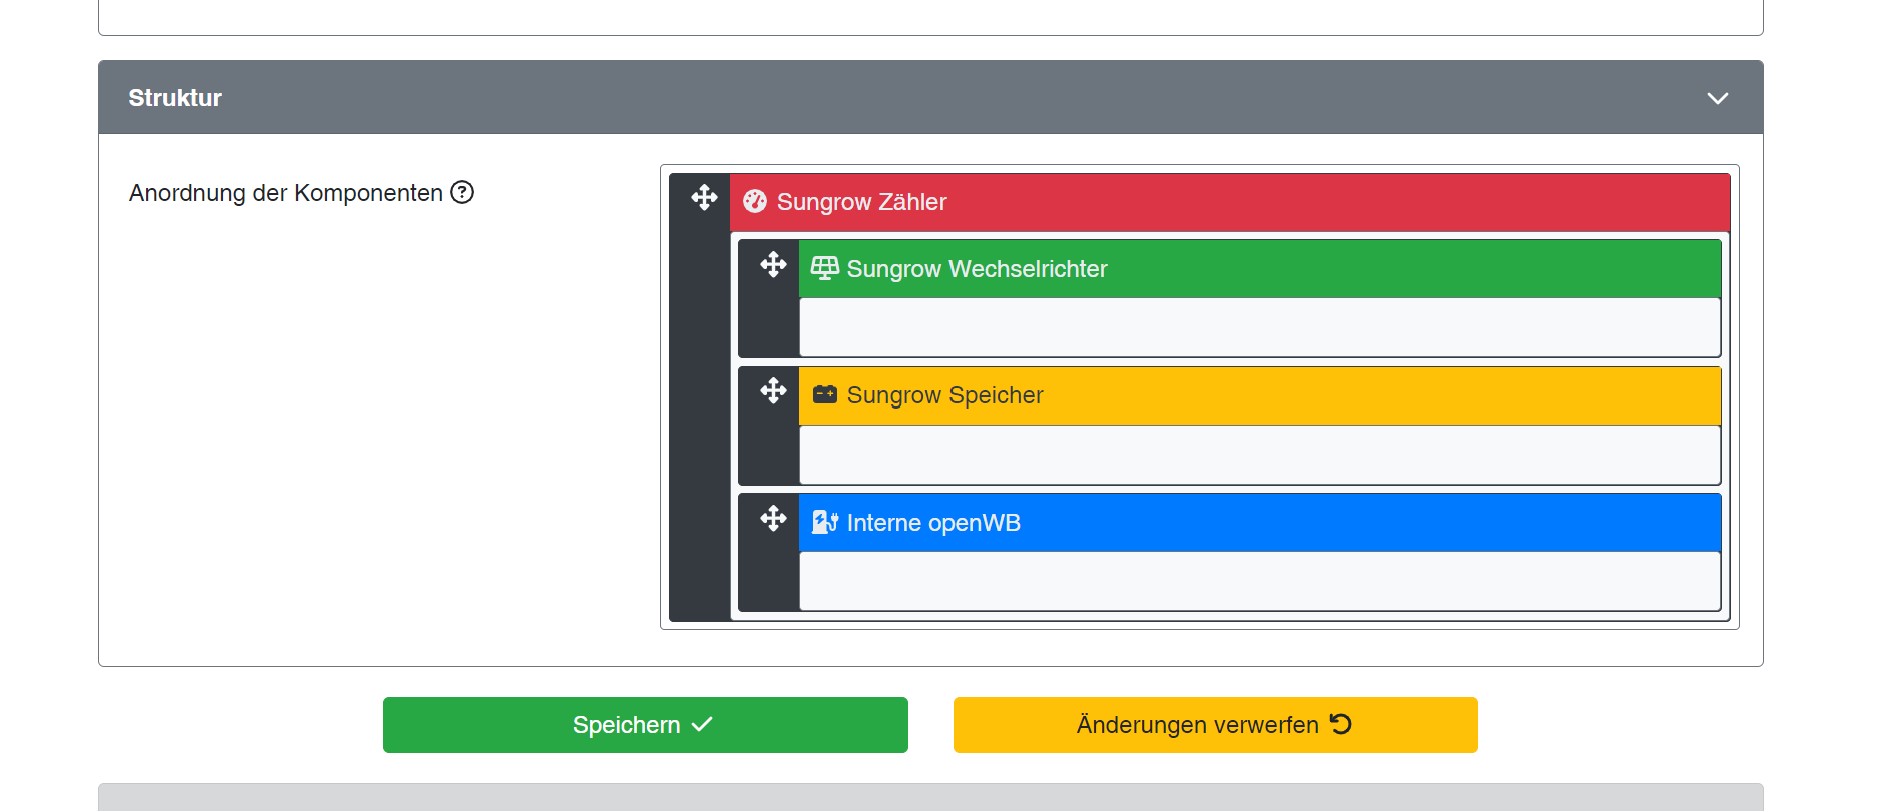Click the battery icon on Sungrow Speicher
1896x812 pixels.
[x=824, y=394]
